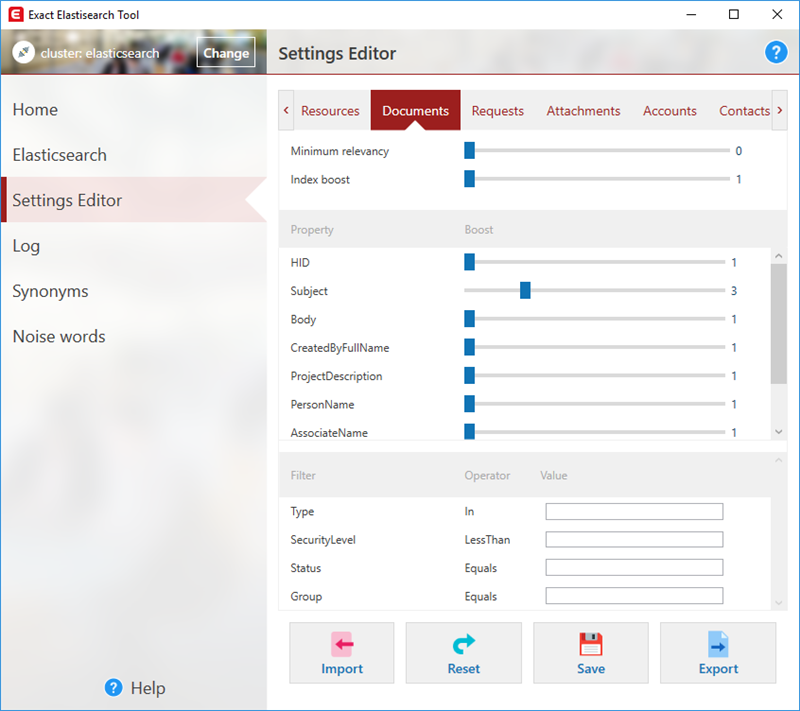Click the Subject boost value 3
This screenshot has height=711, width=800.
coord(734,291)
